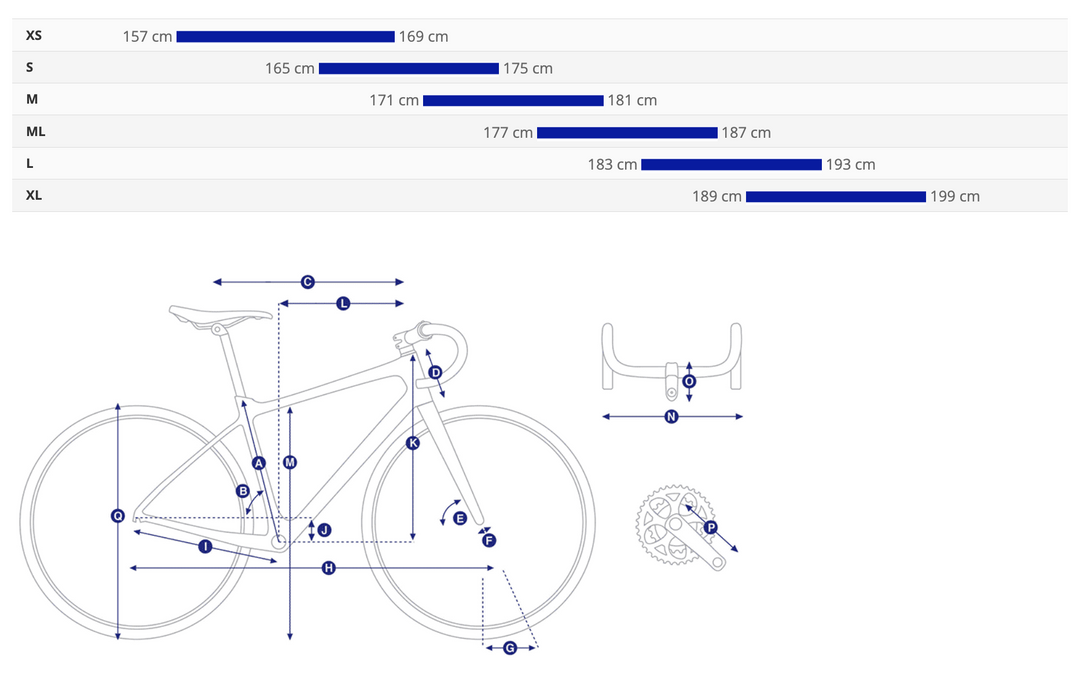The image size is (1080, 682).
Task: Click the 165 cm label in S row
Action: point(290,69)
